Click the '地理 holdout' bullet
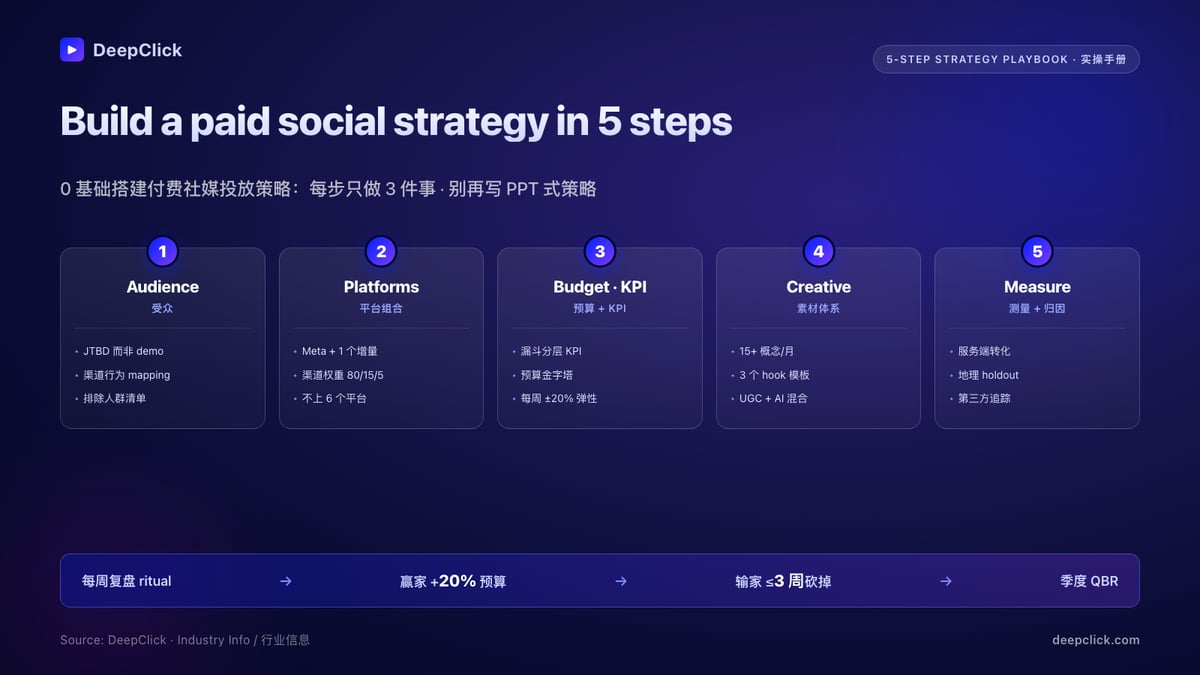The width and height of the screenshot is (1200, 675). click(x=988, y=375)
